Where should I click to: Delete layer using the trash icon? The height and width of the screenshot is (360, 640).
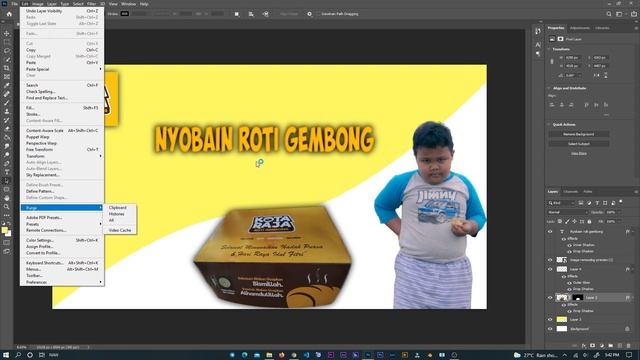tap(629, 346)
